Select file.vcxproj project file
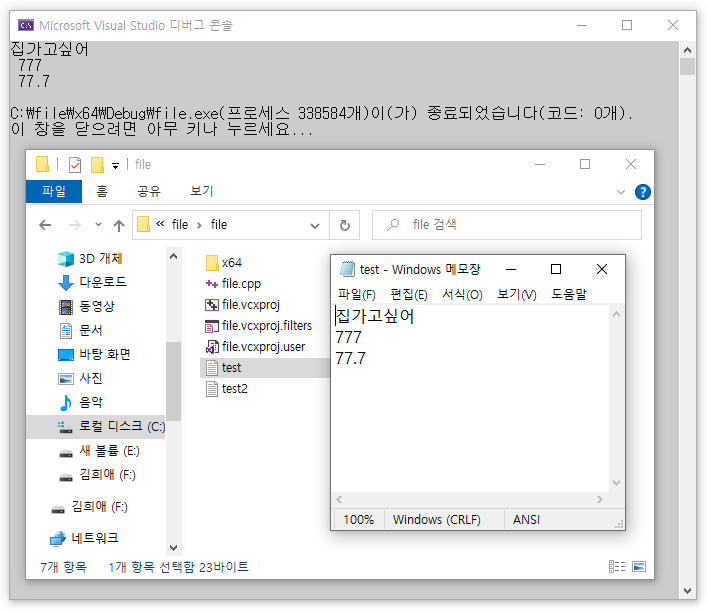The height and width of the screenshot is (613, 707). pos(243,305)
